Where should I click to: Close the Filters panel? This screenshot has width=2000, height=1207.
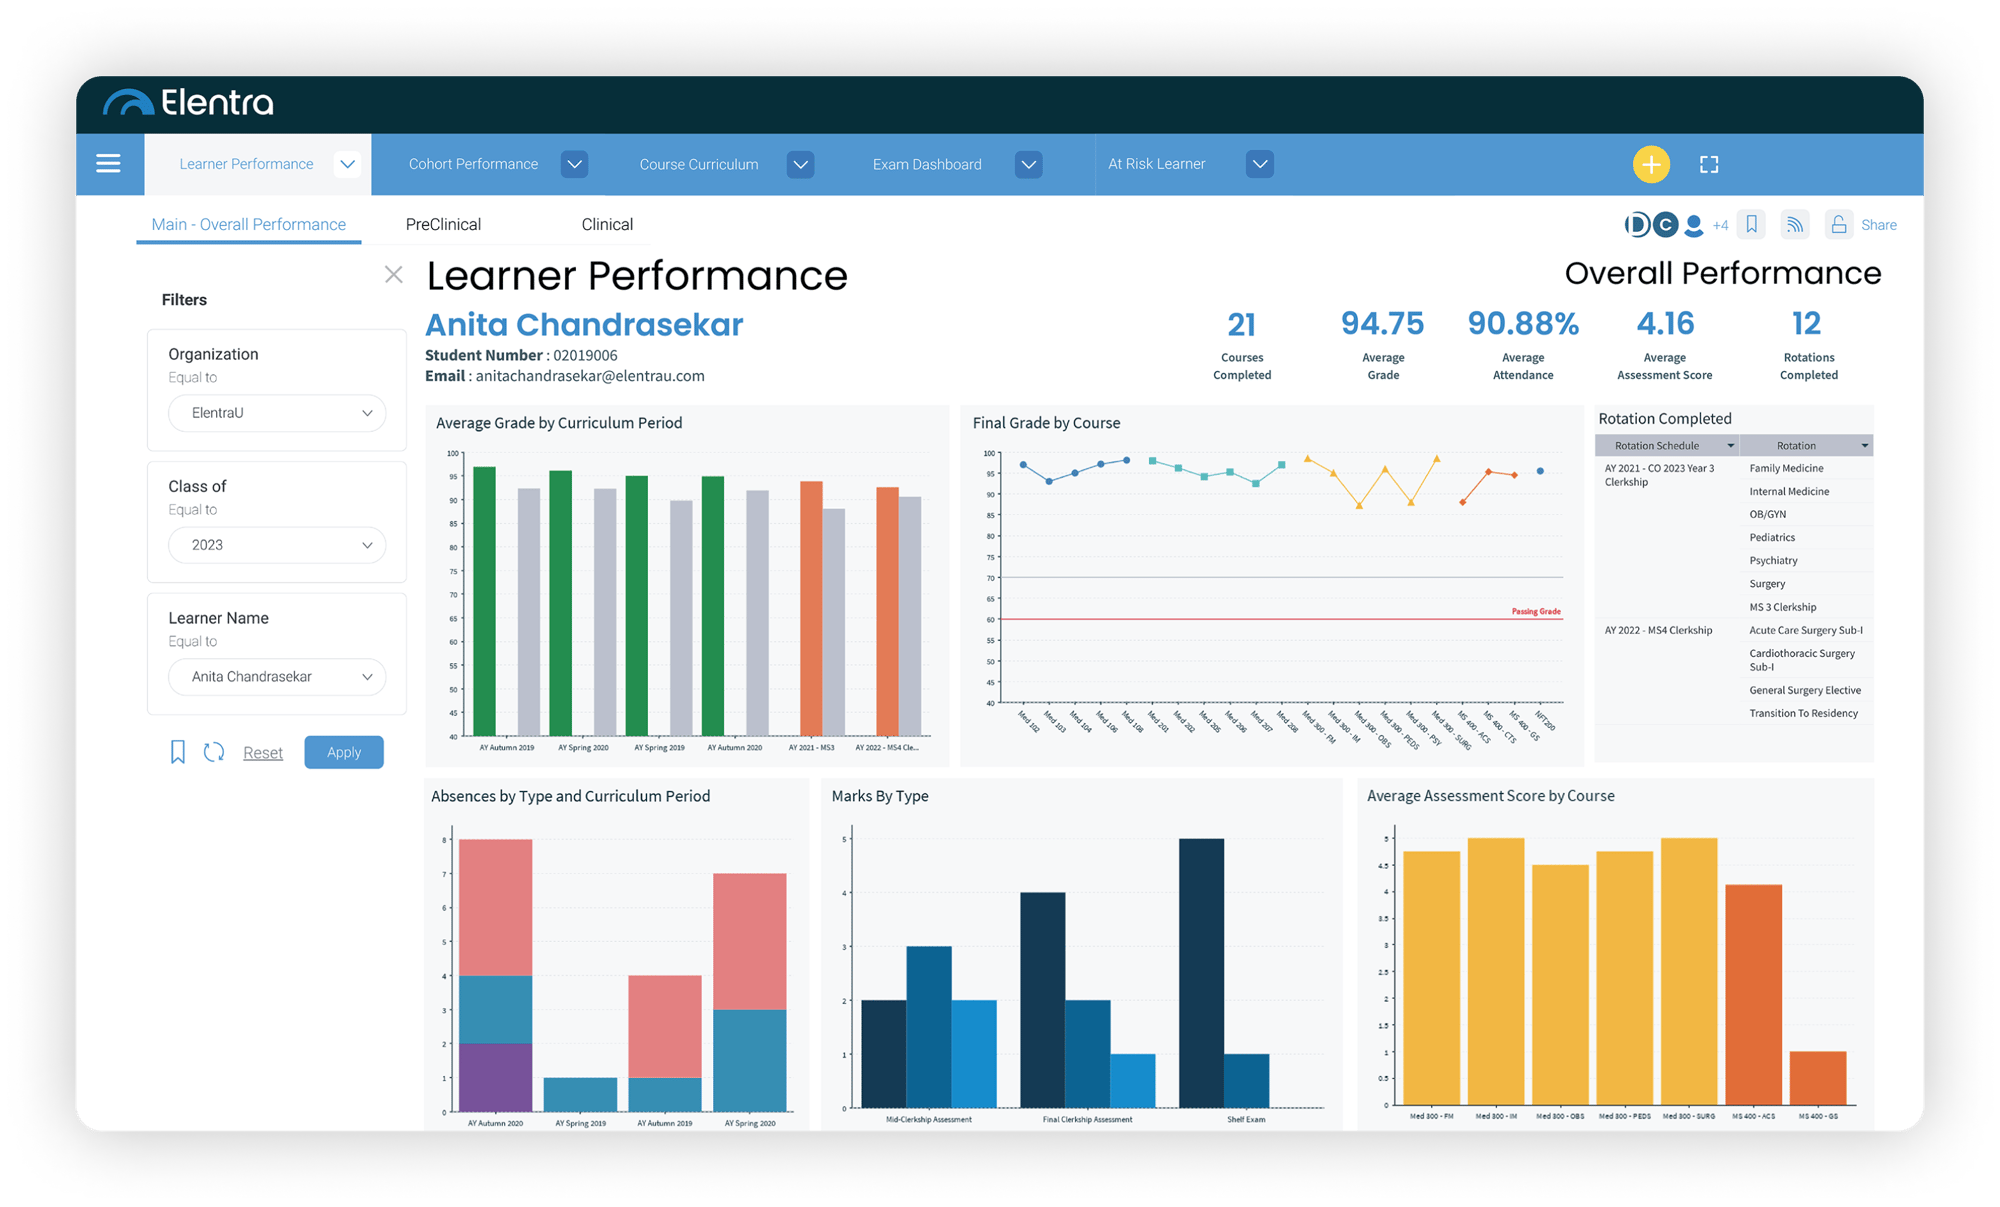point(393,275)
